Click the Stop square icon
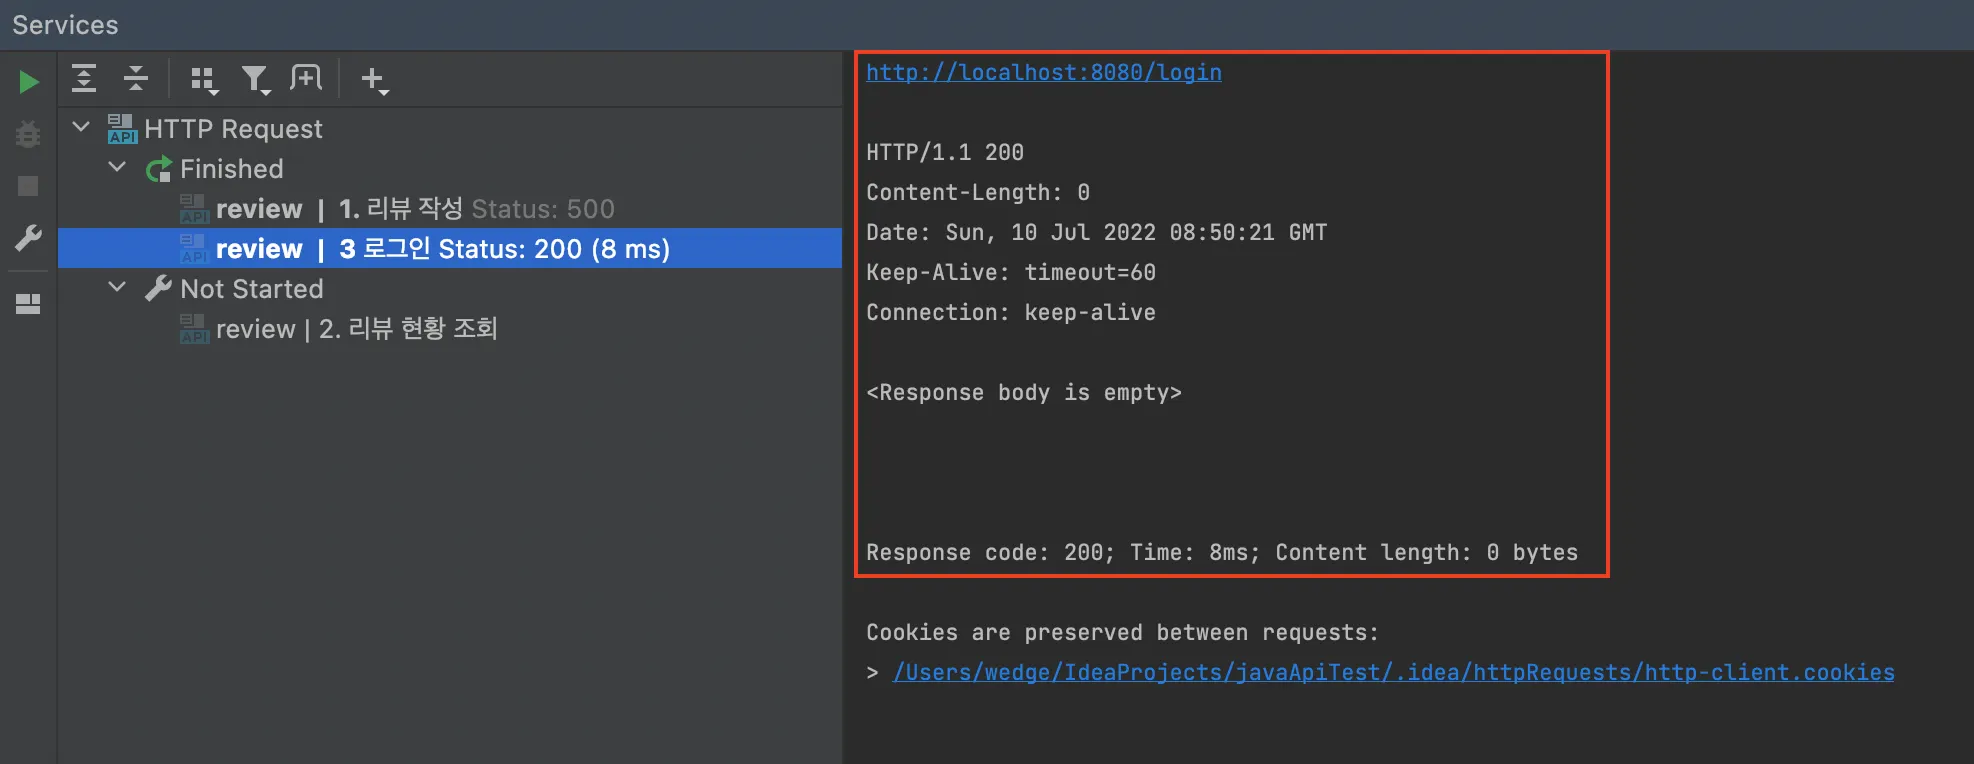 pos(28,186)
